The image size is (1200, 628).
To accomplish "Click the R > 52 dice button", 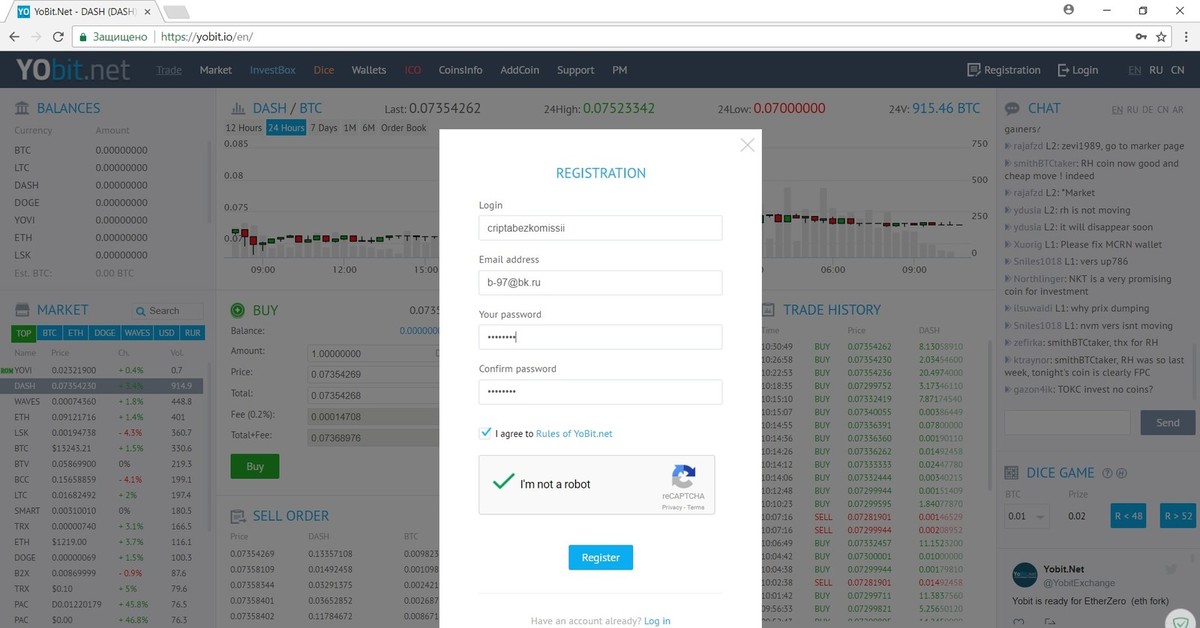I will click(x=1178, y=516).
